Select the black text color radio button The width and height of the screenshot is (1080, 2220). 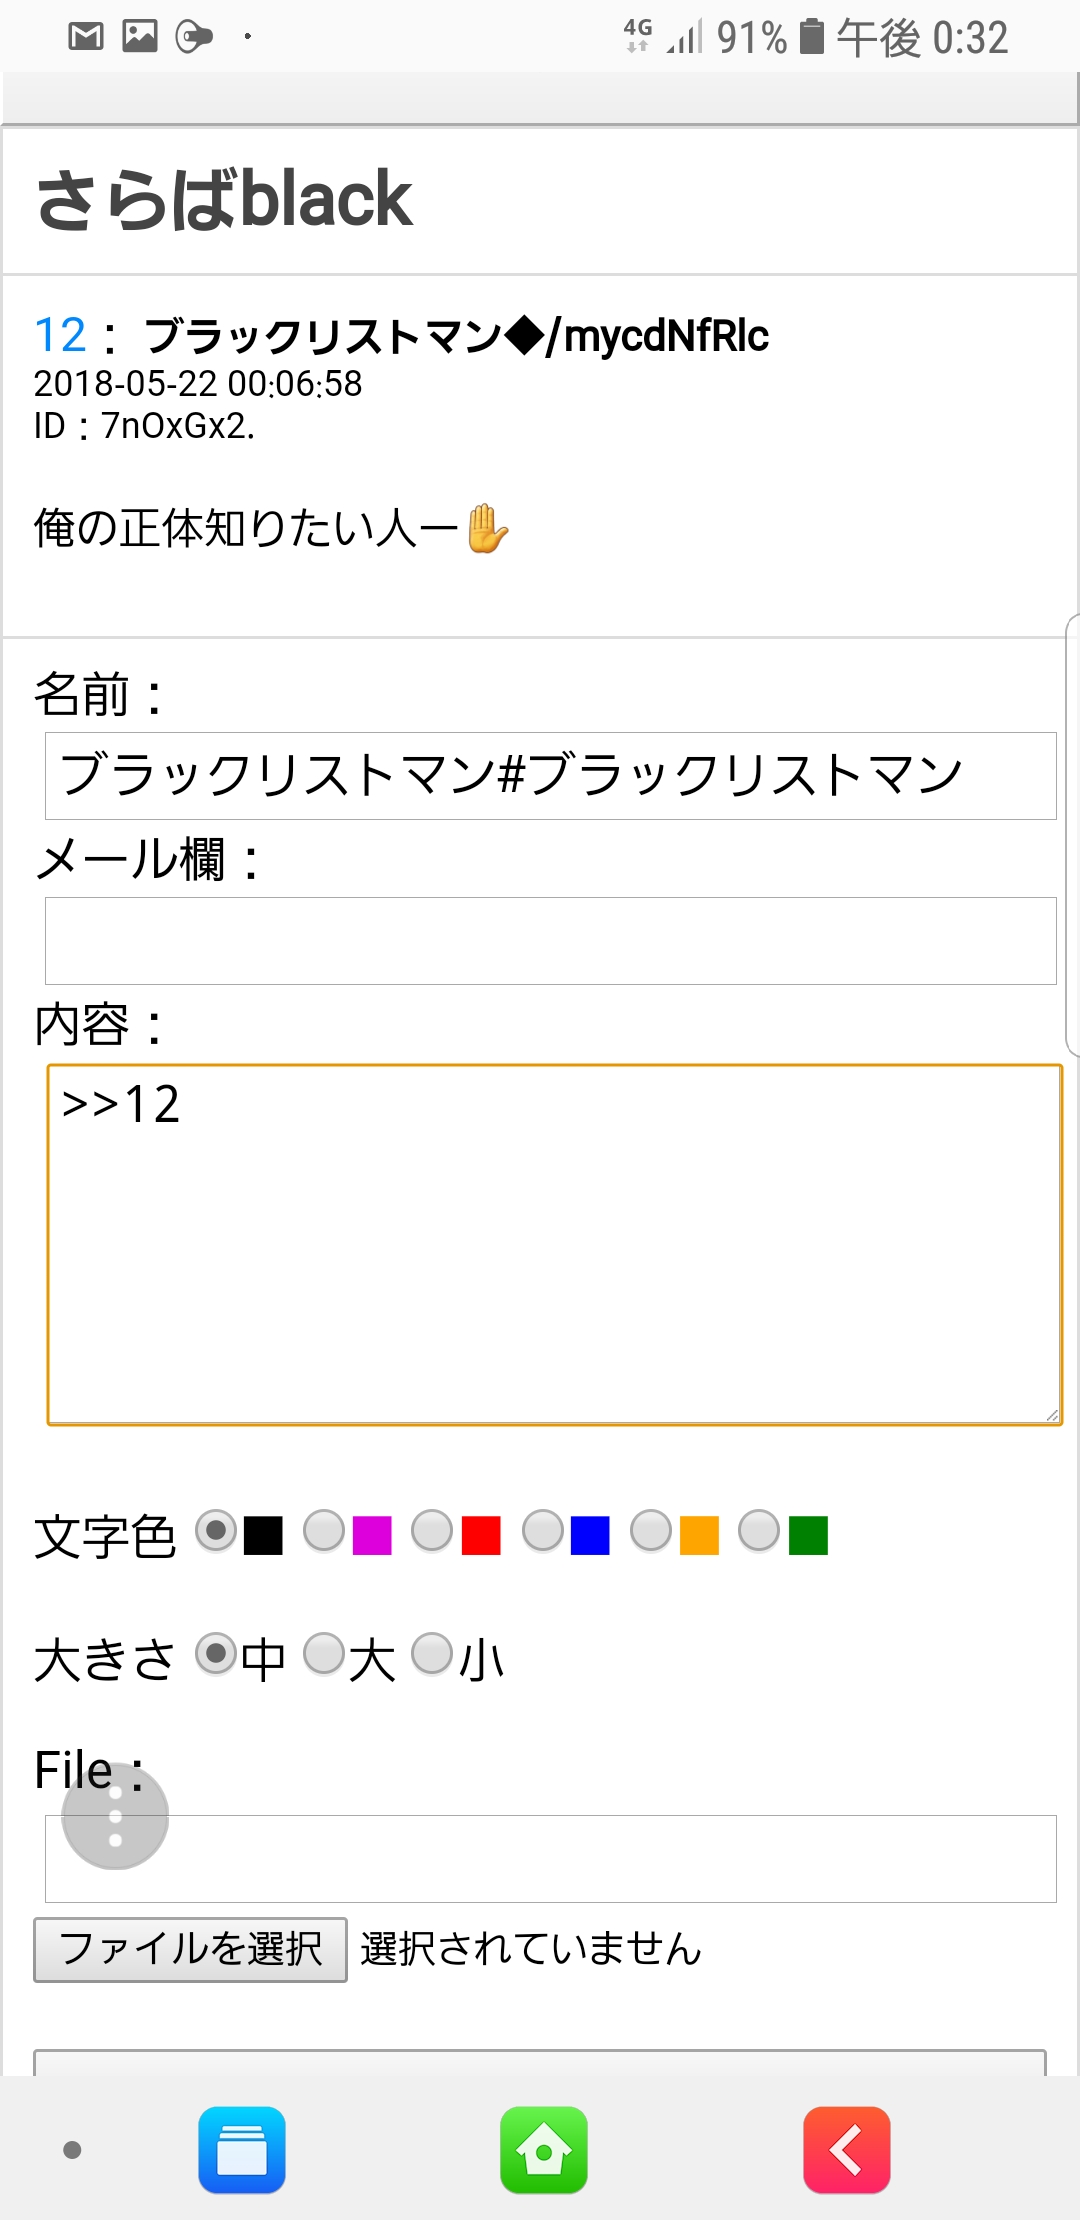coord(216,1531)
